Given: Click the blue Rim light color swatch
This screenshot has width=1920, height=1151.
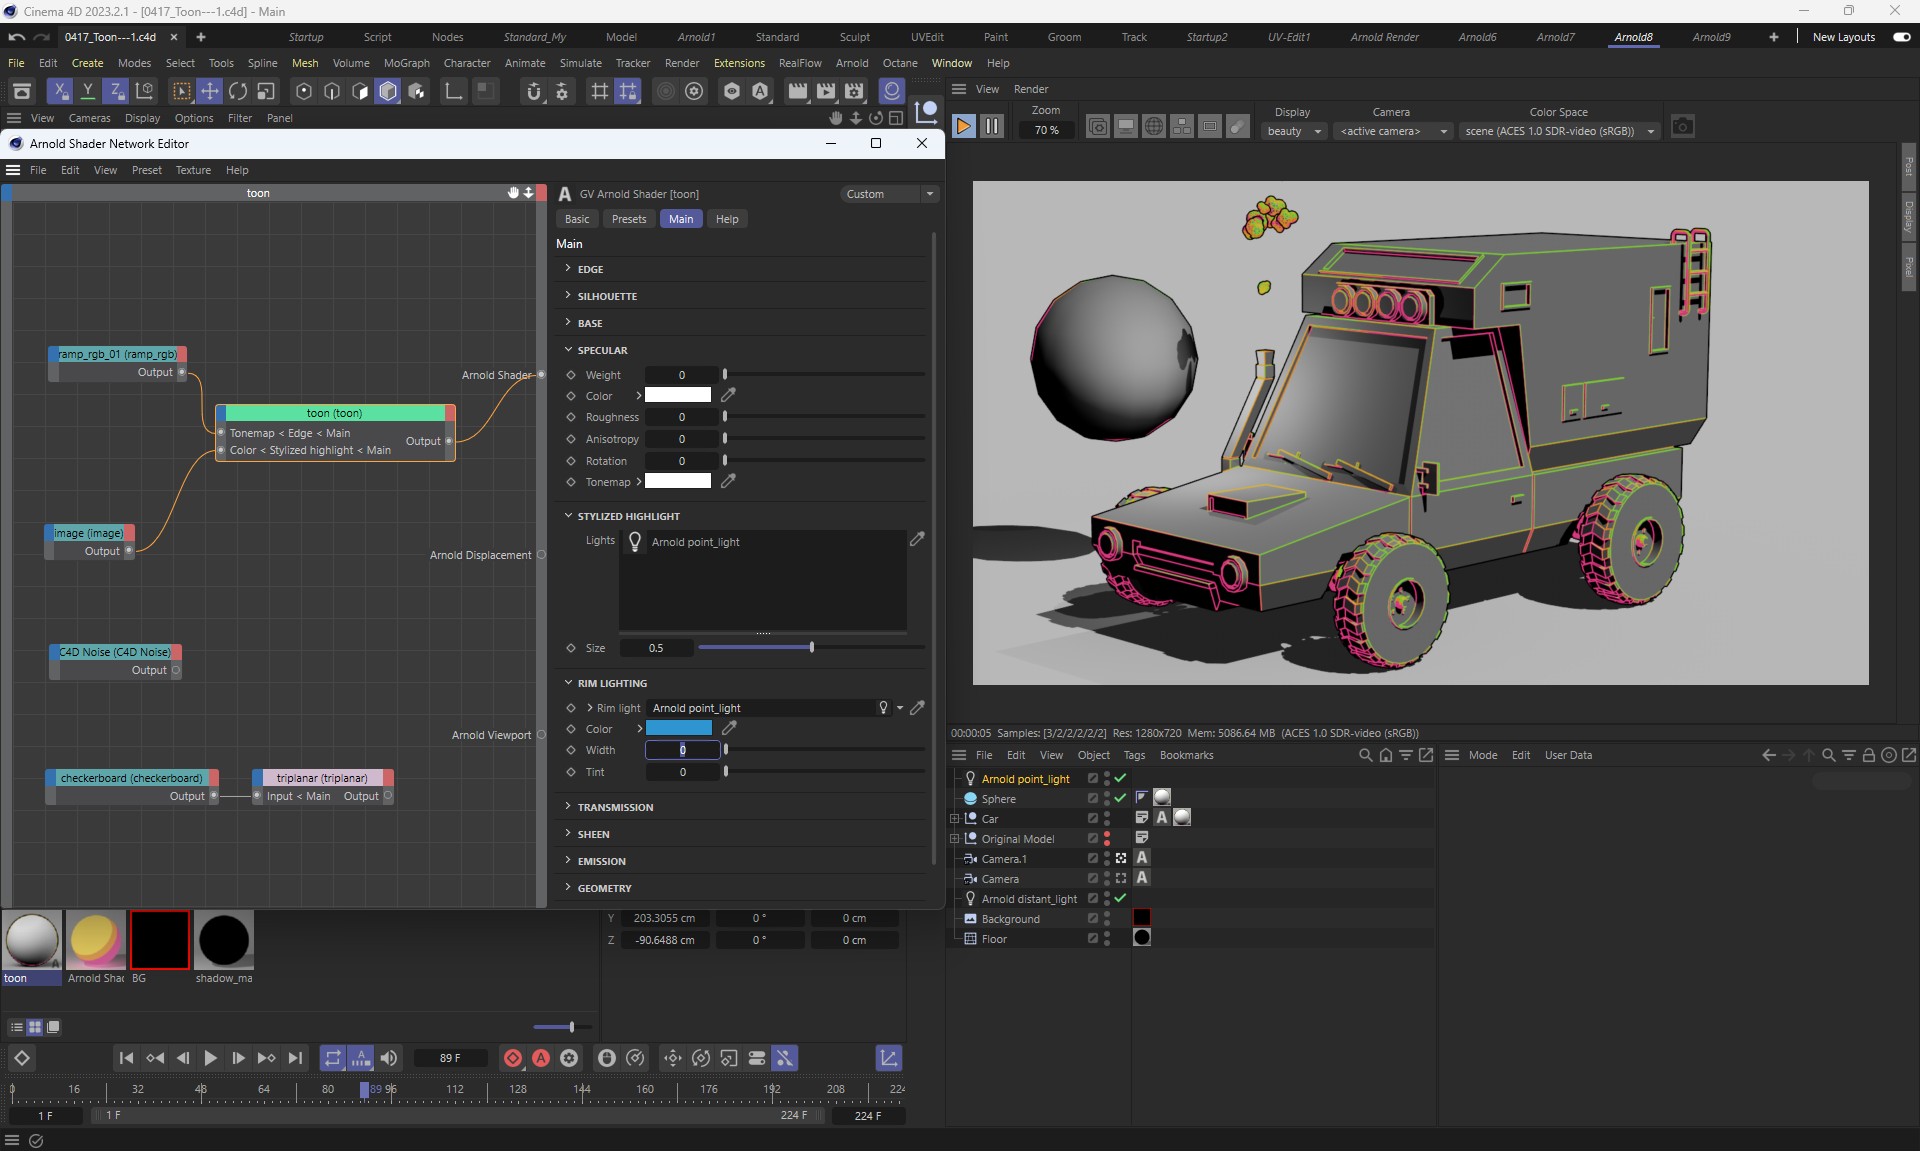Looking at the screenshot, I should point(679,729).
